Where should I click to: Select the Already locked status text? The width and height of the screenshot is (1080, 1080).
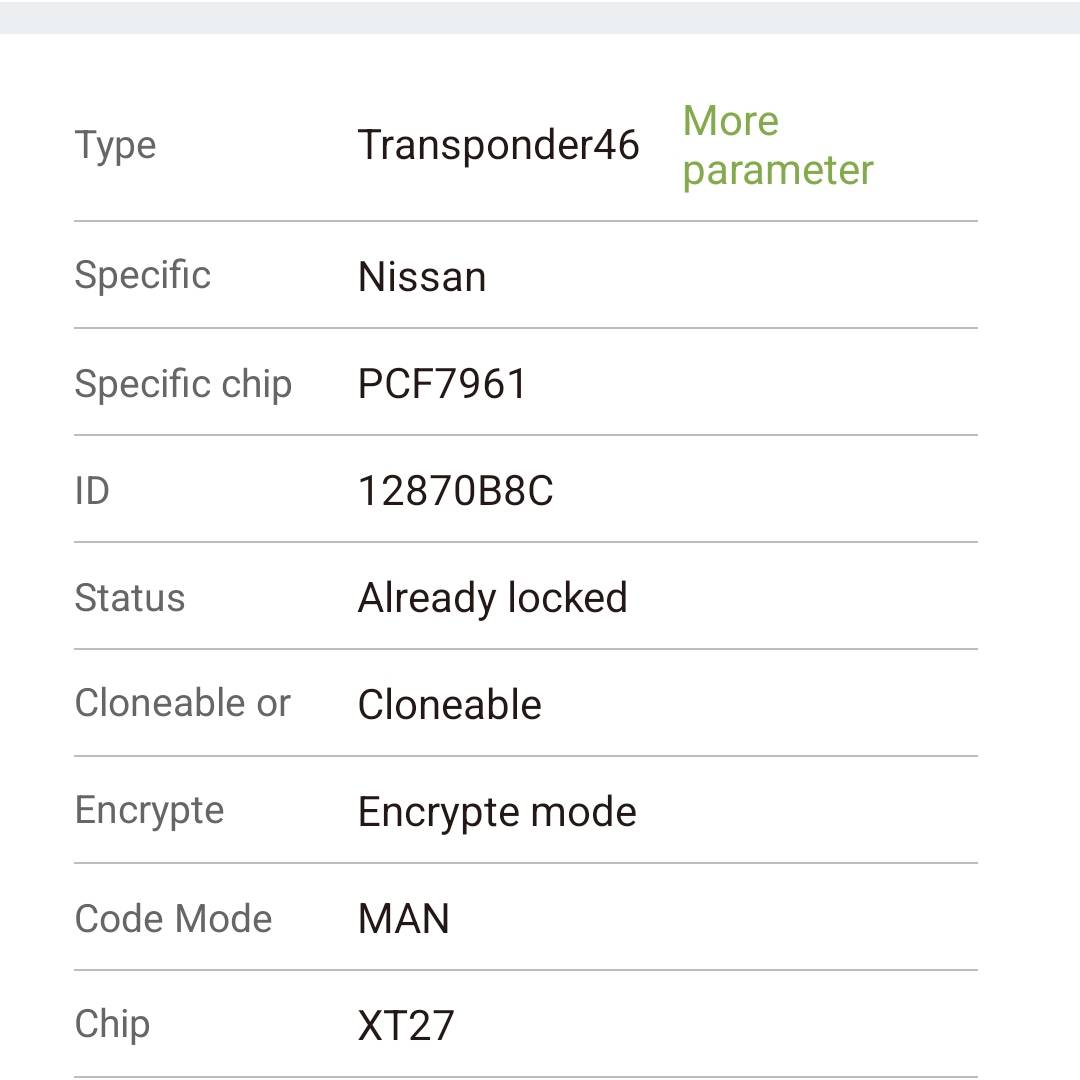point(492,598)
